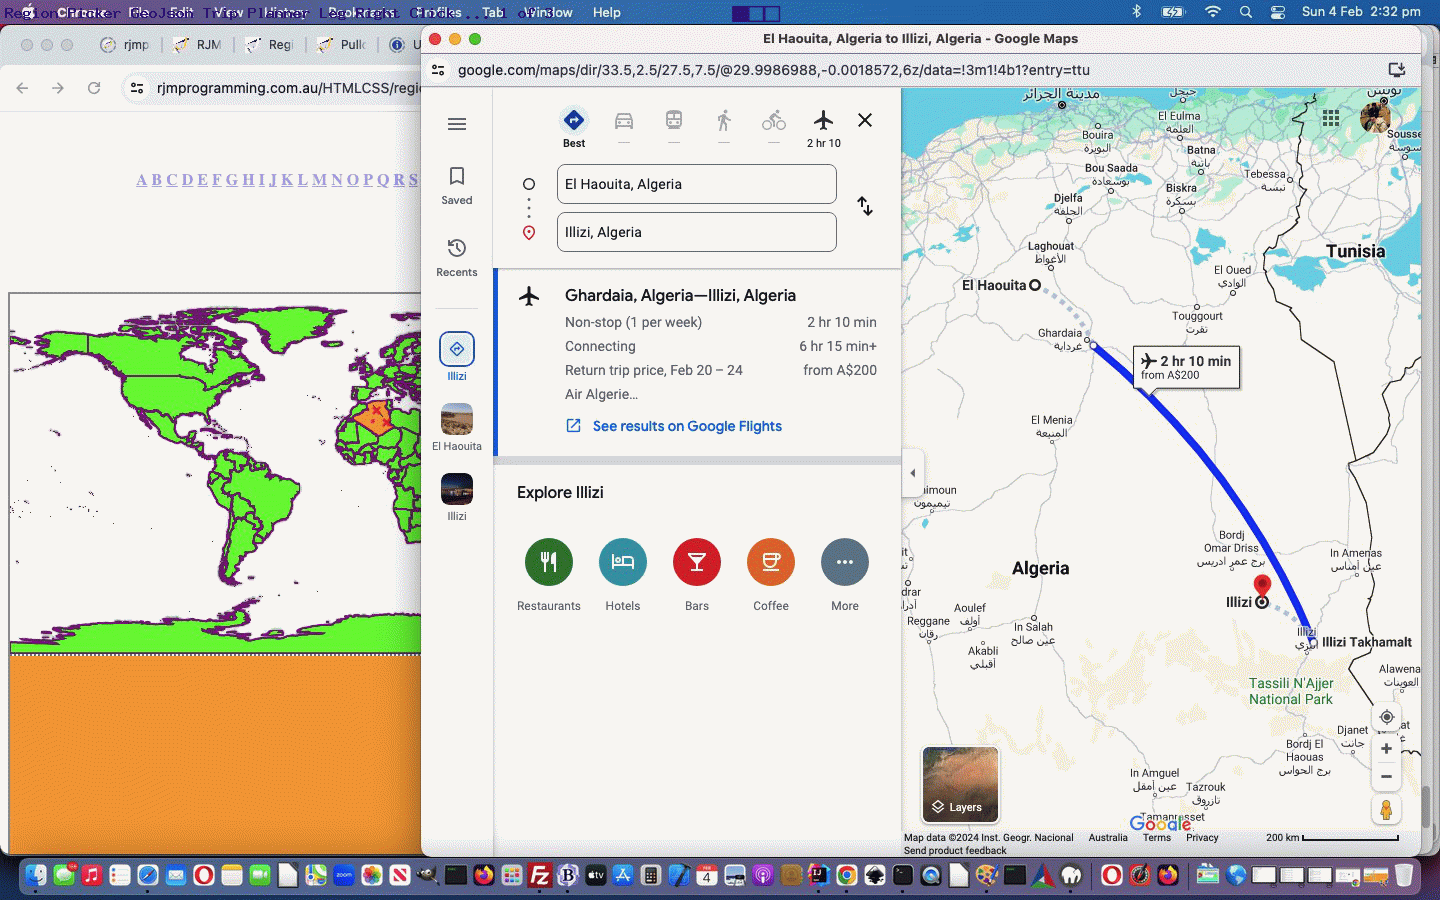1440x900 pixels.
Task: Open the Google Maps hamburger menu
Action: (457, 124)
